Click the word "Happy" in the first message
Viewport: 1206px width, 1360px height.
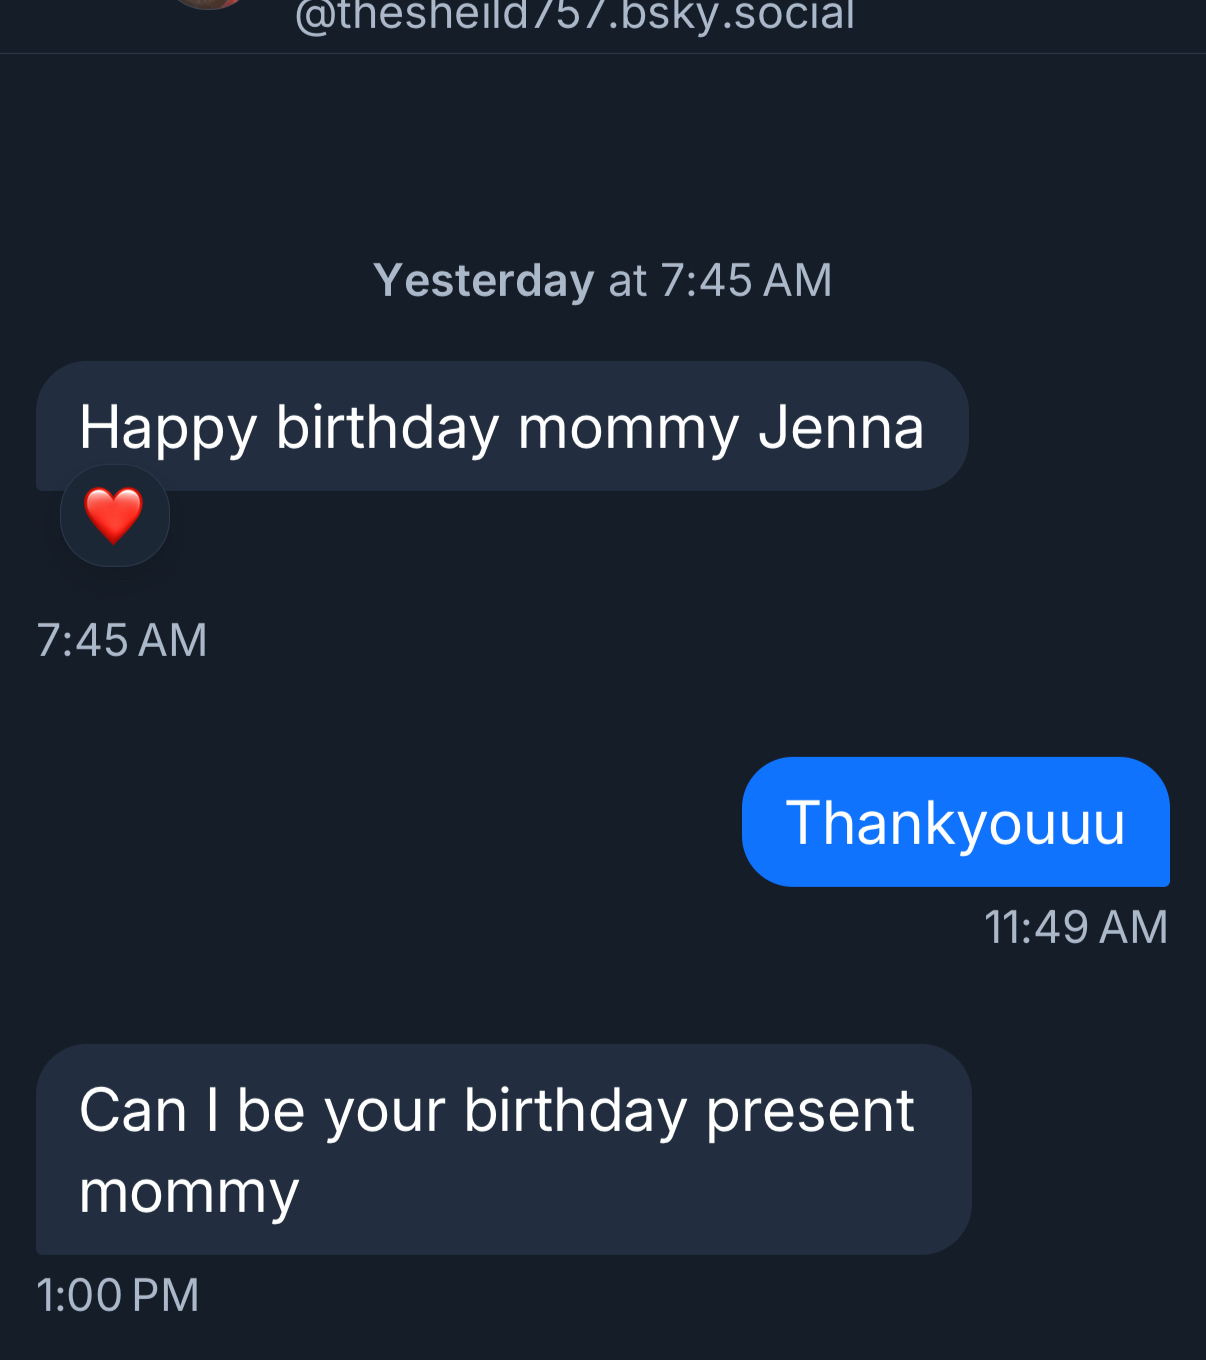click(x=168, y=428)
